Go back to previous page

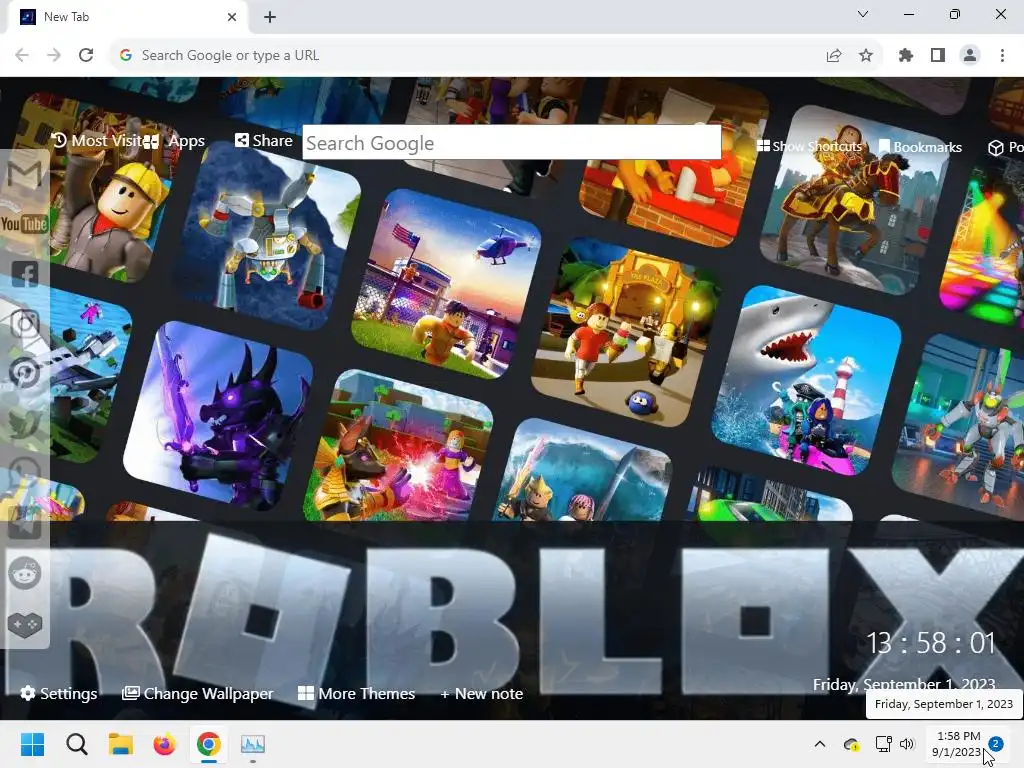[x=22, y=56]
